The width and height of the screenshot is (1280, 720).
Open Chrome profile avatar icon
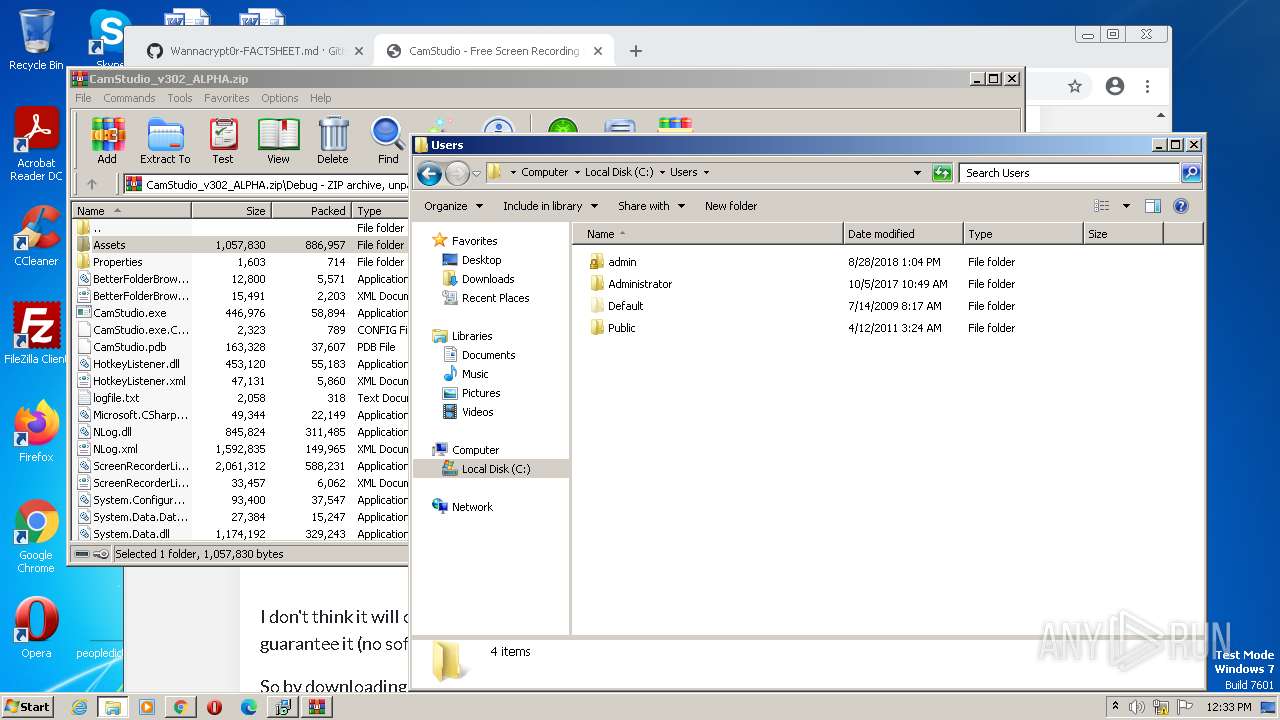pos(1115,87)
